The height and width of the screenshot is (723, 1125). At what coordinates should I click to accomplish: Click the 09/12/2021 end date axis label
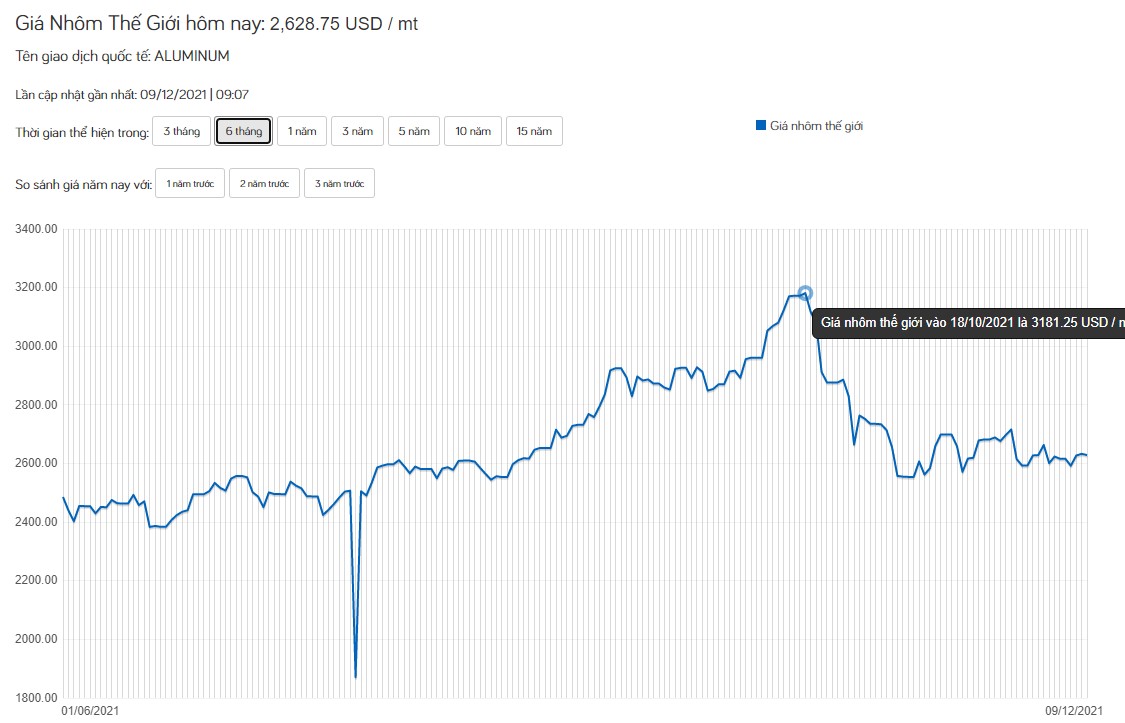click(x=1075, y=711)
